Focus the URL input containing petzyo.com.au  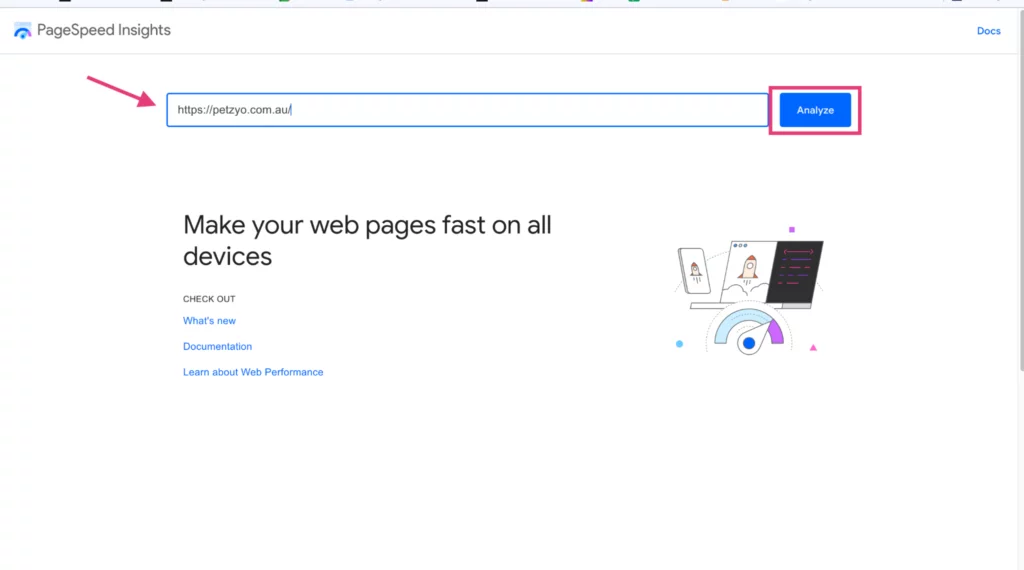tap(467, 110)
